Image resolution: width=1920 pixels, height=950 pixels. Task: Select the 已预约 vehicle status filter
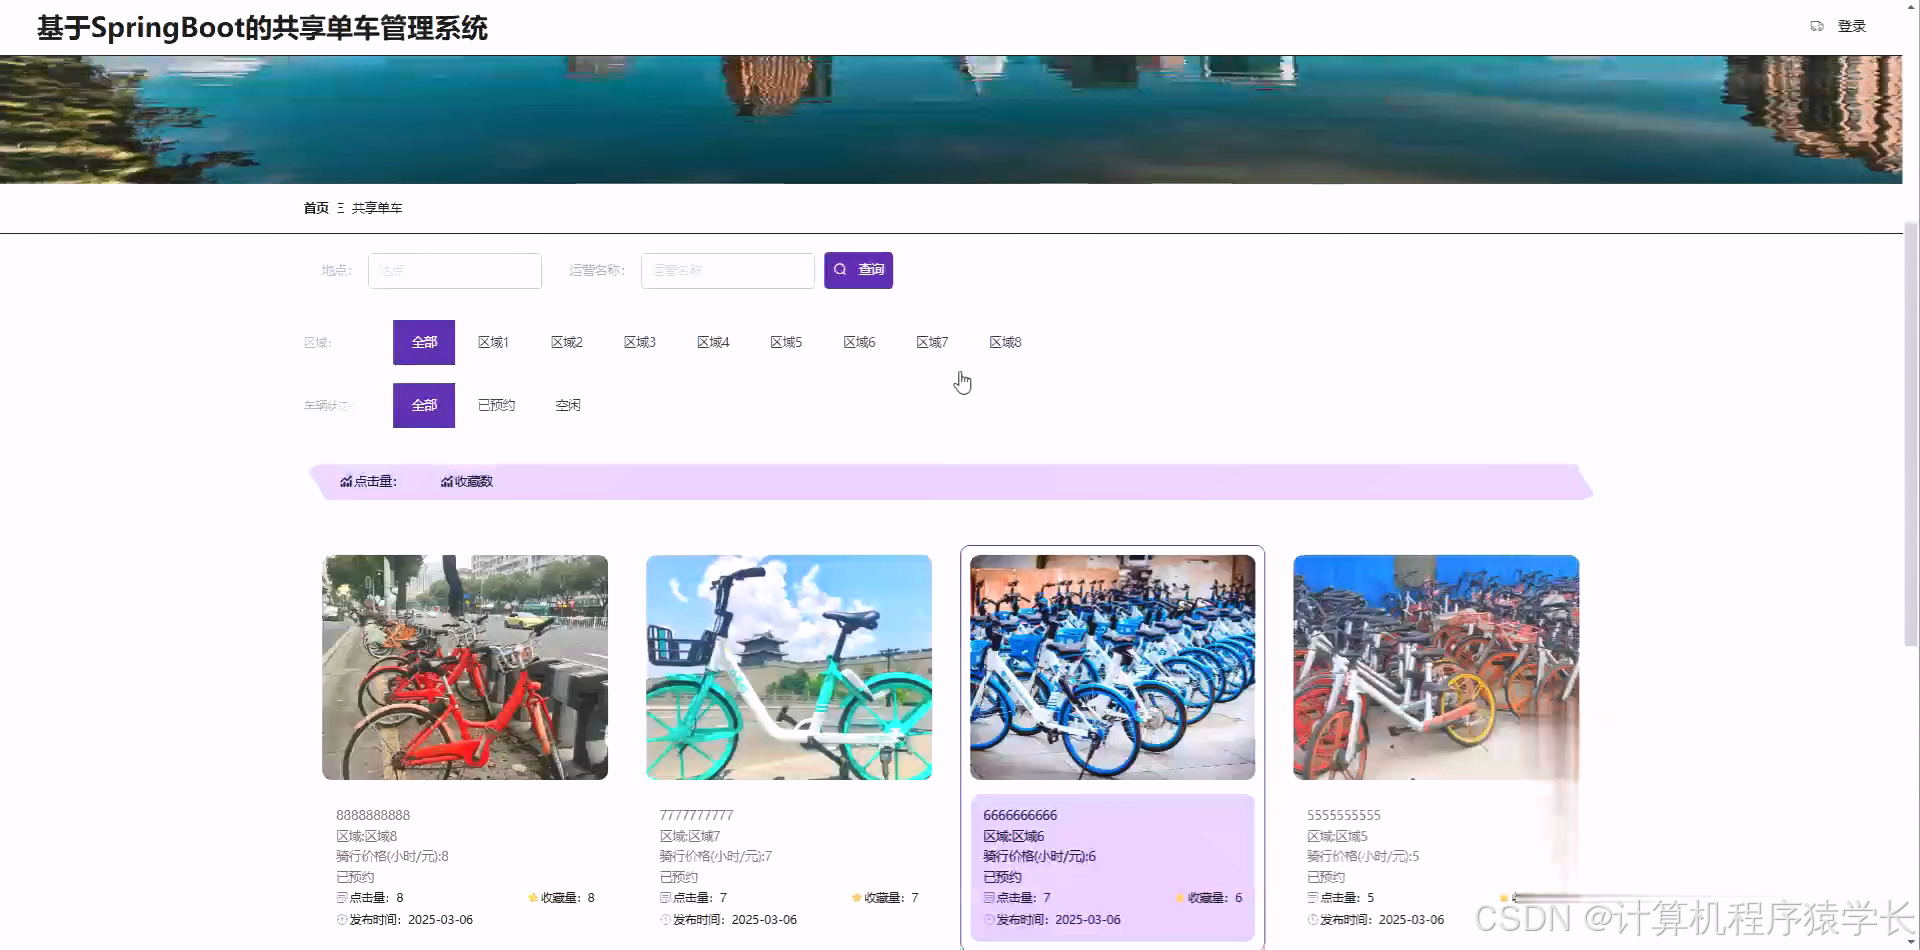[x=495, y=405]
